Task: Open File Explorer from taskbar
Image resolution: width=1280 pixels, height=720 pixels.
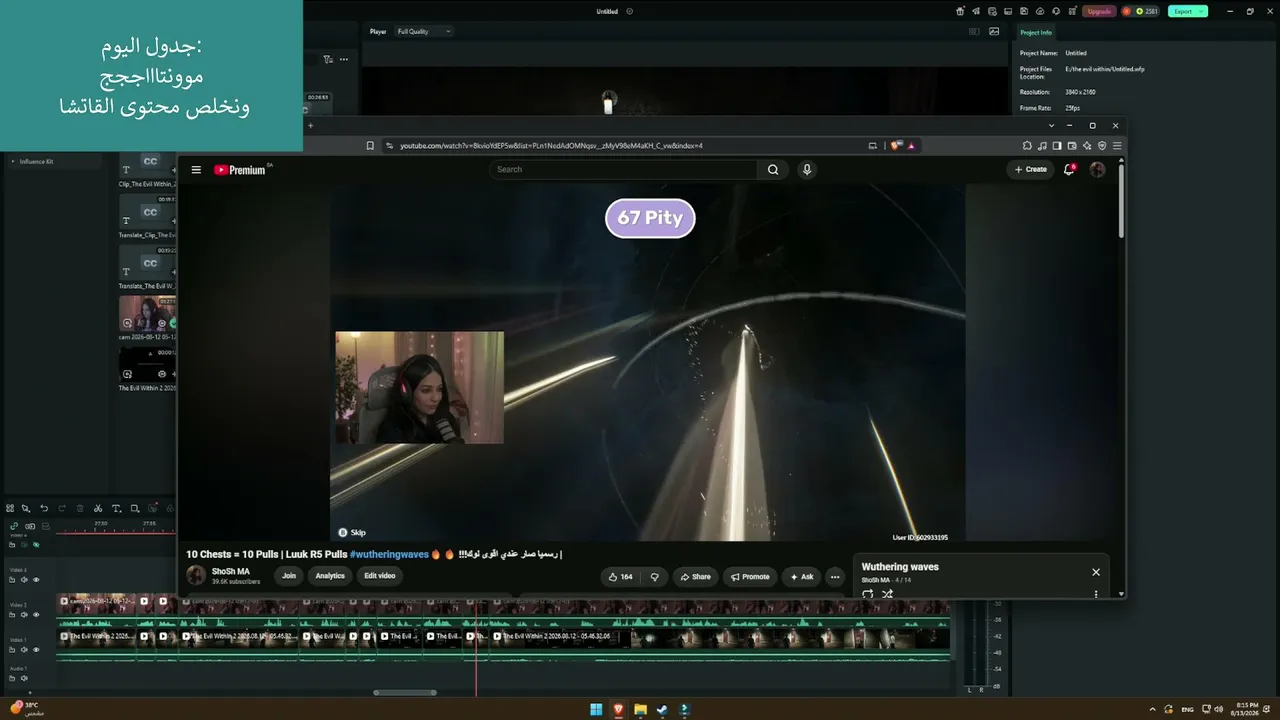Action: [640, 710]
